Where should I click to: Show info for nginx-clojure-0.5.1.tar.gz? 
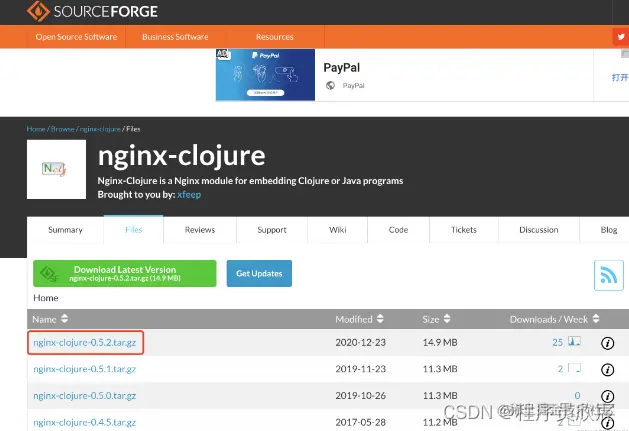(607, 370)
